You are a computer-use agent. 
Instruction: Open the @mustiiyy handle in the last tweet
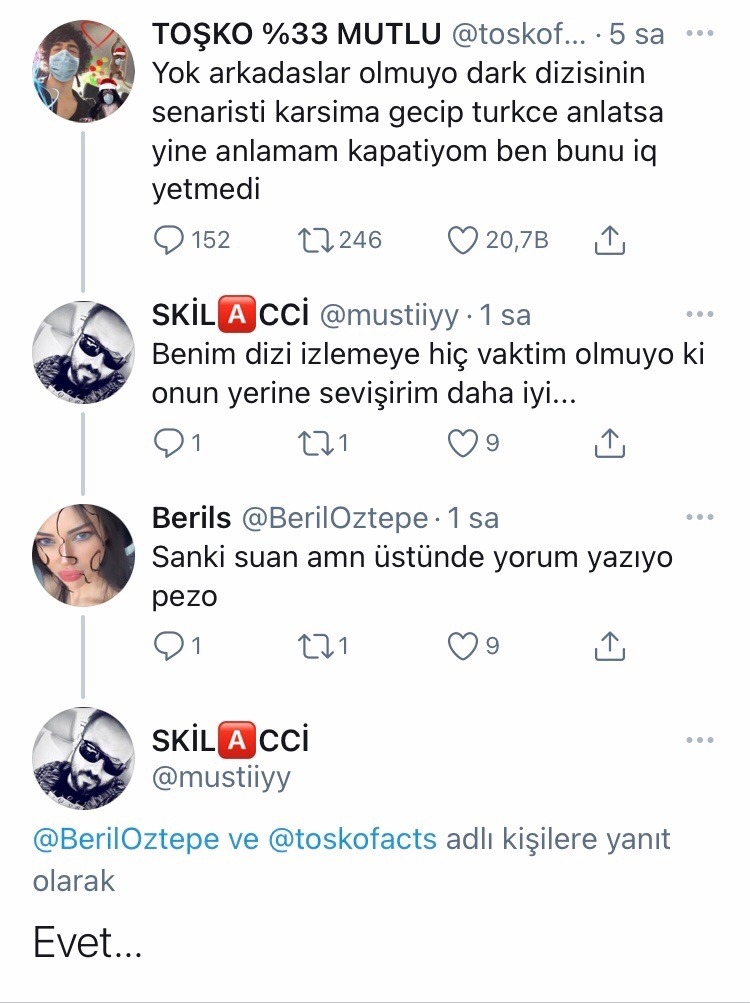220,777
